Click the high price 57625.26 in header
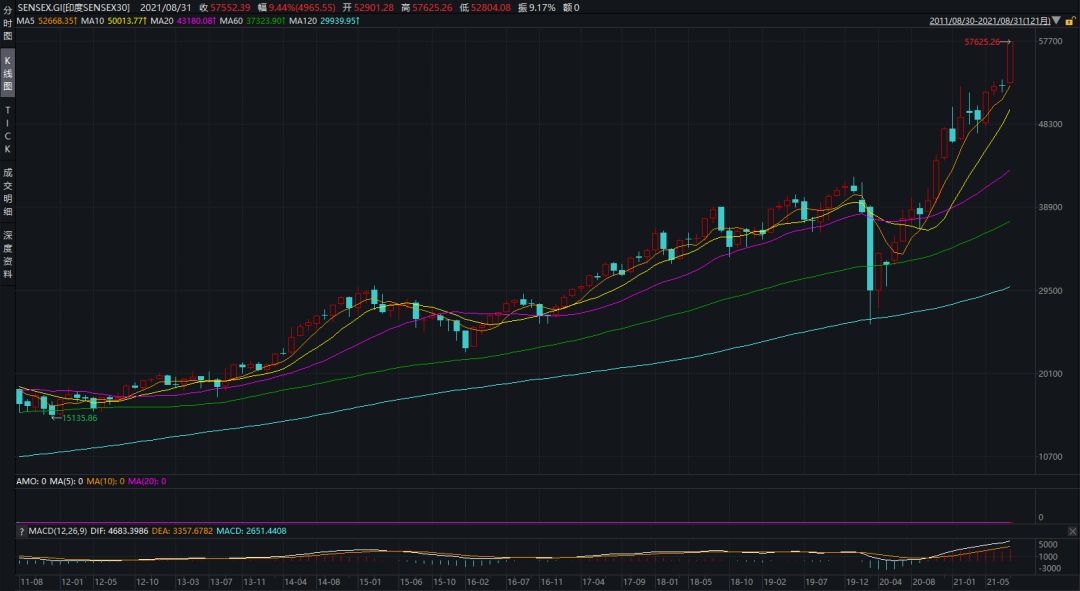The height and width of the screenshot is (591, 1080). 432,8
